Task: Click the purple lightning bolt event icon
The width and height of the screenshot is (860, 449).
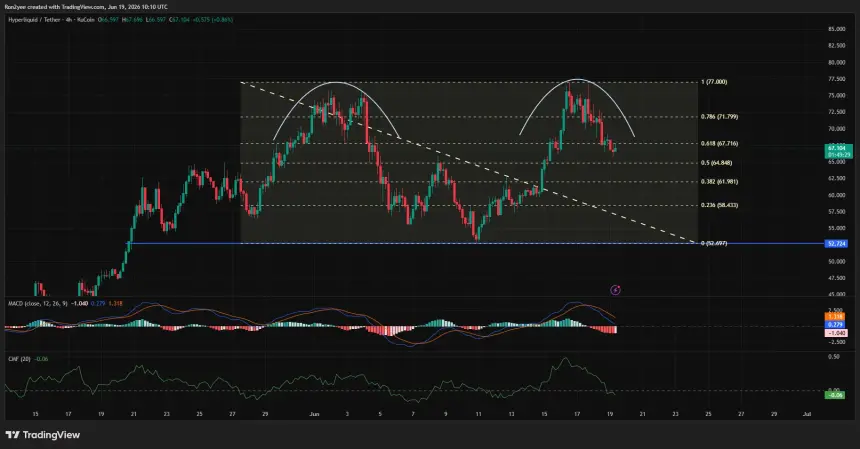Action: (x=615, y=290)
